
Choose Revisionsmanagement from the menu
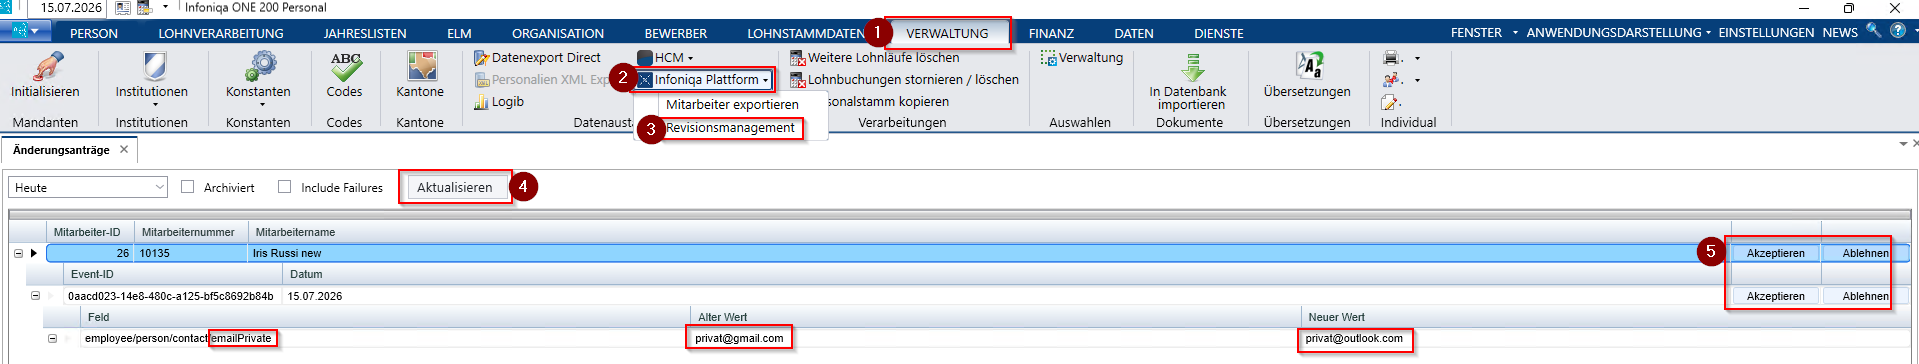point(730,128)
